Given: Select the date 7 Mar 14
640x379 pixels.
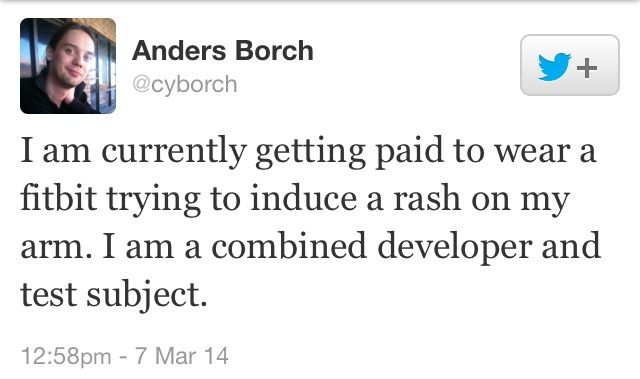Looking at the screenshot, I should coord(182,356).
